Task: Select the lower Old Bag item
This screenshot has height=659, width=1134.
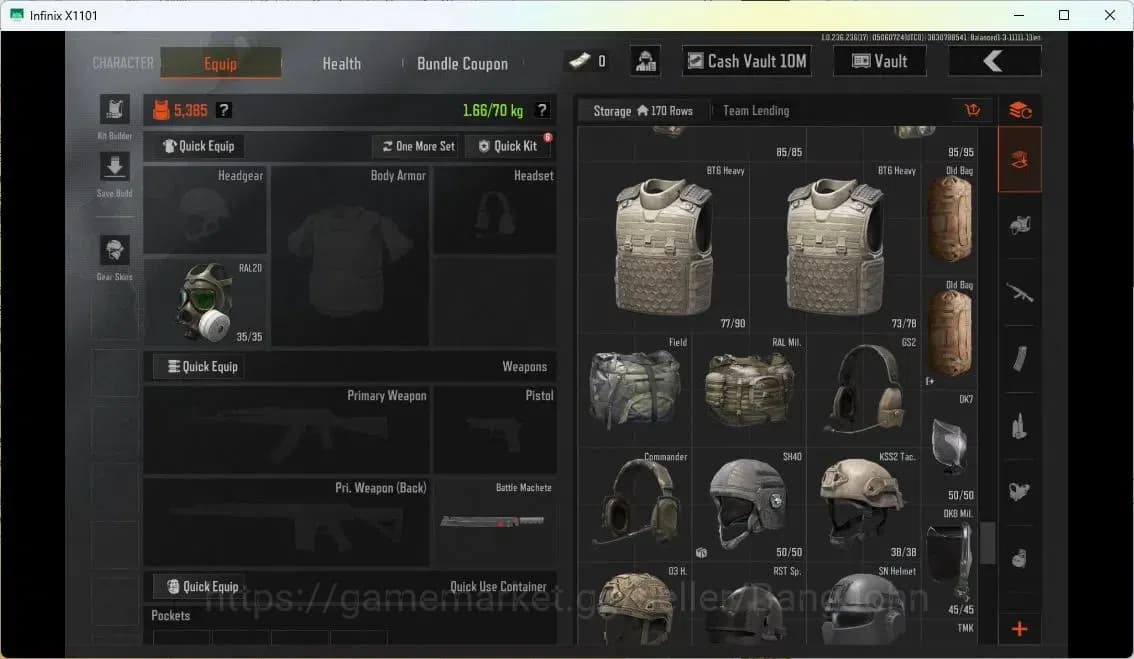Action: pos(950,333)
